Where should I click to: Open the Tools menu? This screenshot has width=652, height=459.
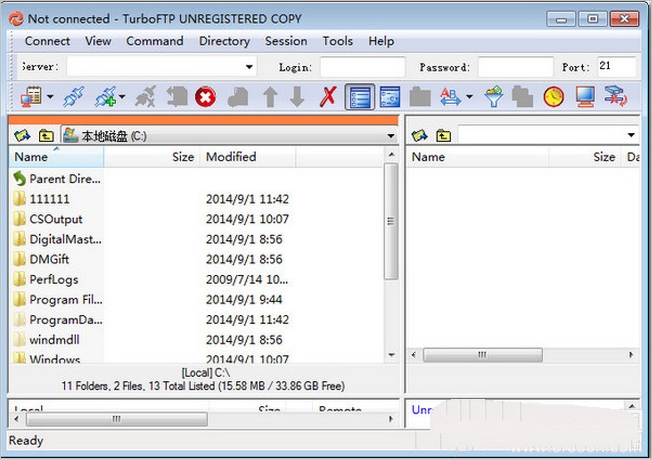click(338, 41)
